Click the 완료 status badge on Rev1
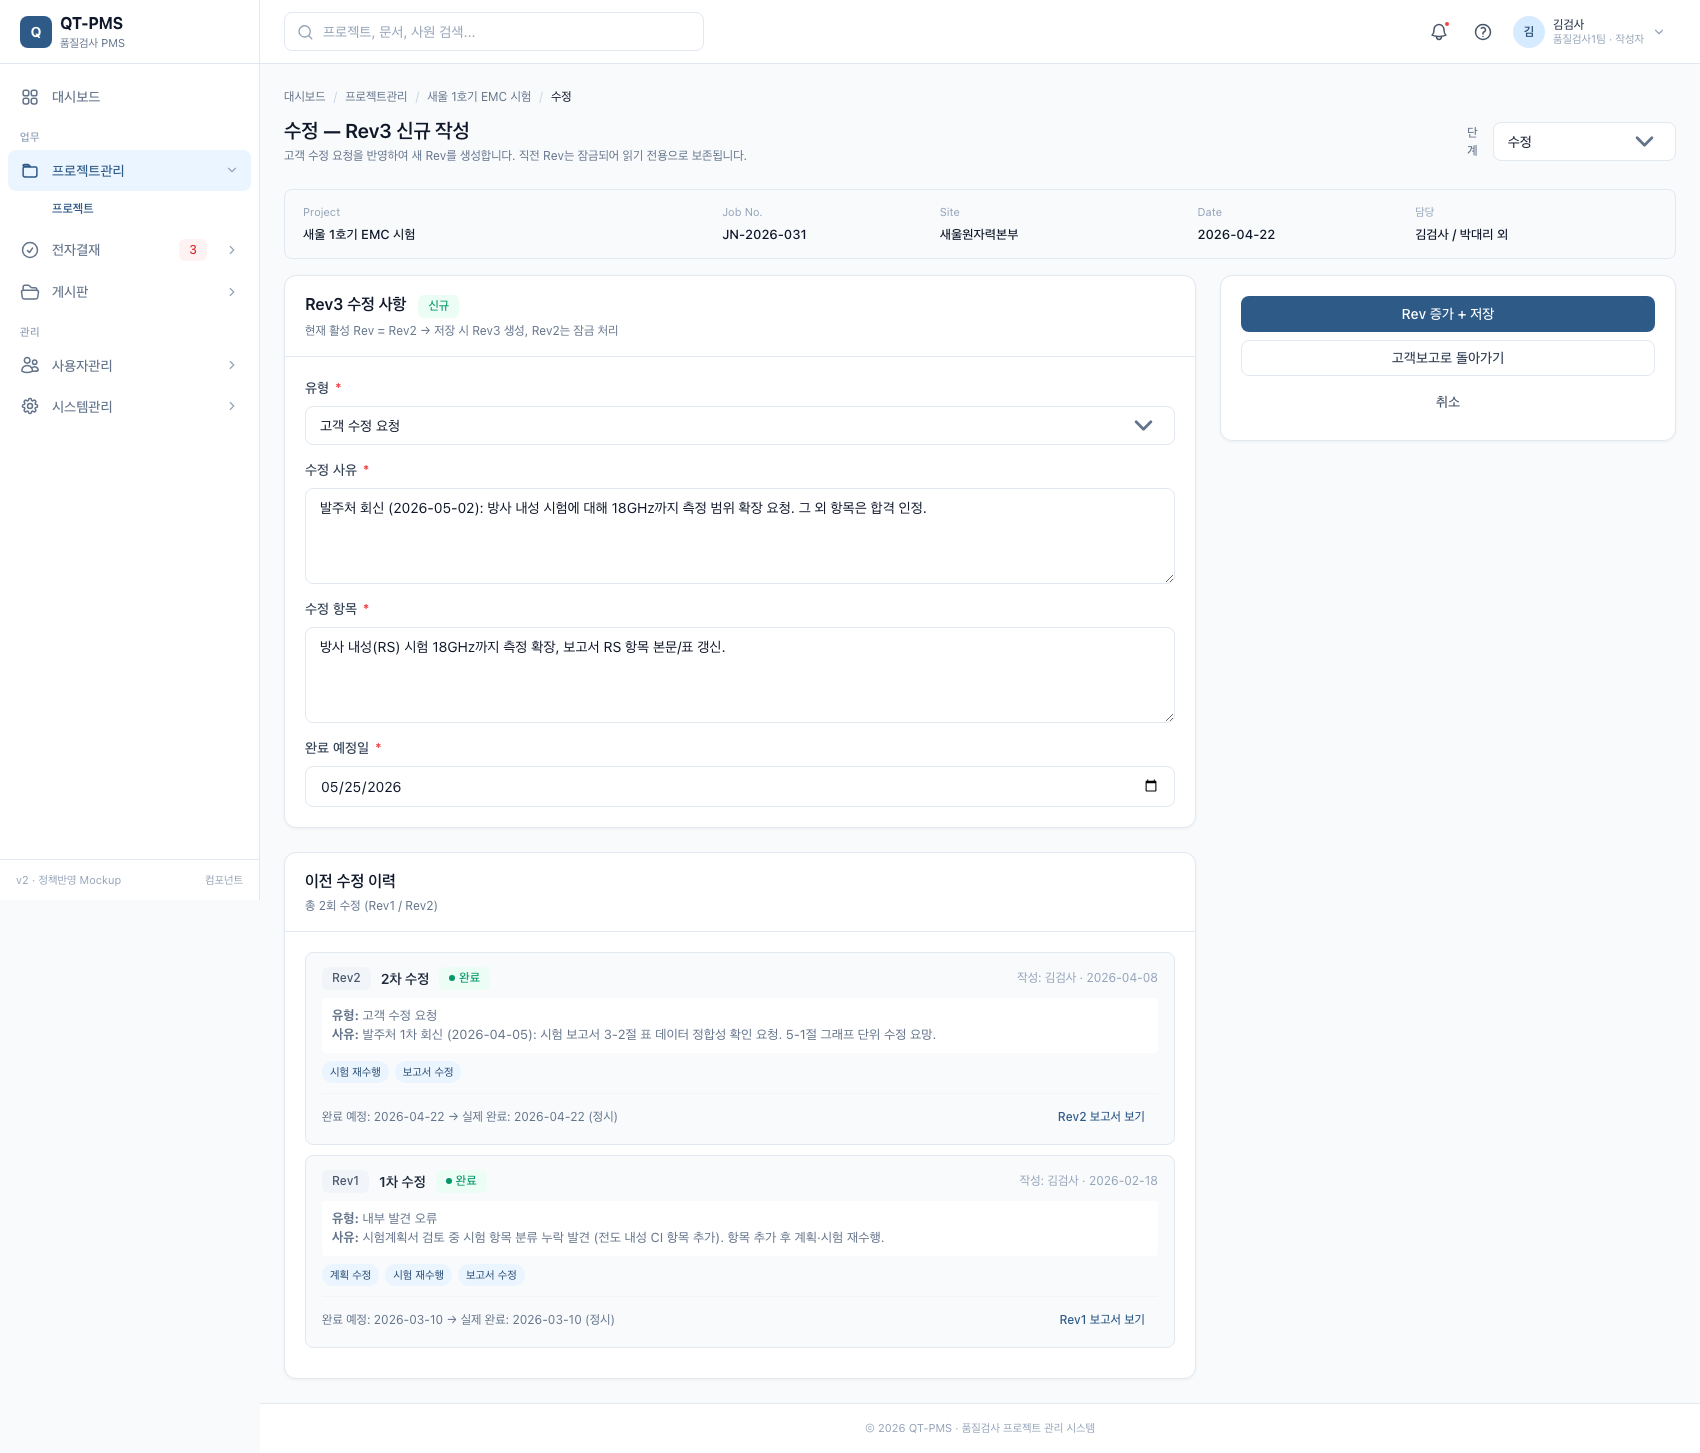Image resolution: width=1700 pixels, height=1453 pixels. pyautogui.click(x=461, y=1181)
